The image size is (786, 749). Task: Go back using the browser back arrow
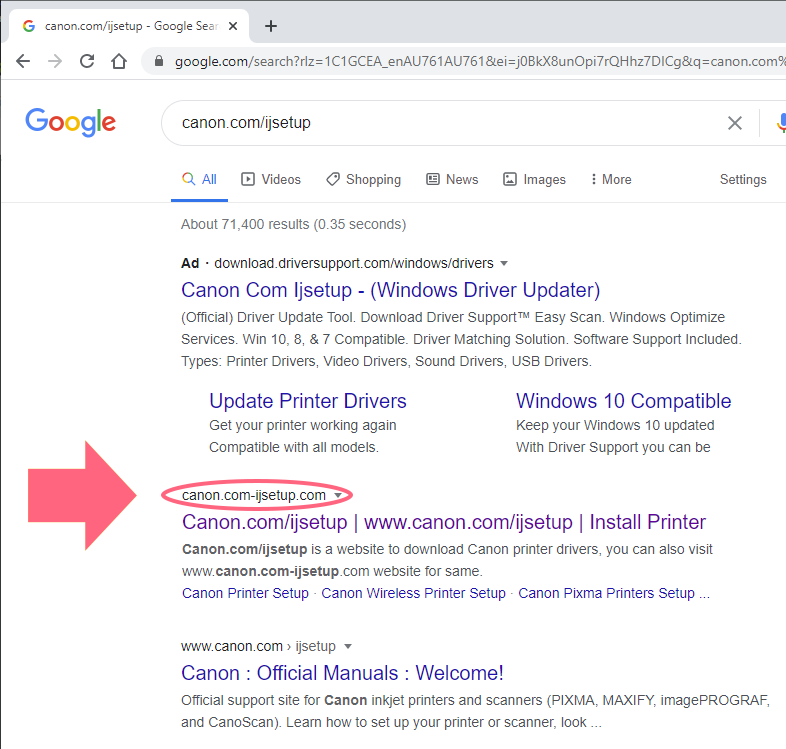tap(23, 61)
